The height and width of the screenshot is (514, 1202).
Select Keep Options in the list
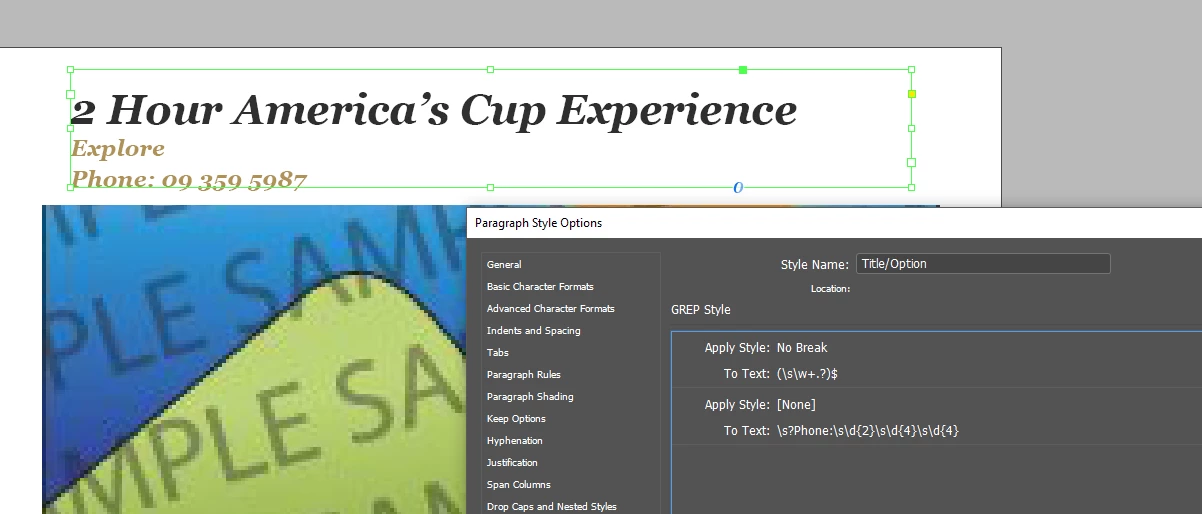click(x=516, y=419)
